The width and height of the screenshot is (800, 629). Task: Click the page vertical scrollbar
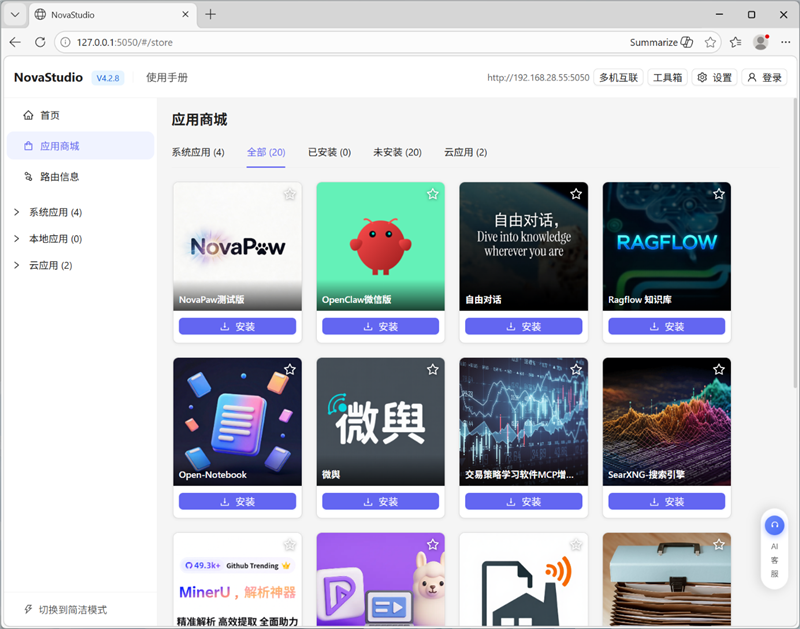(x=795, y=245)
